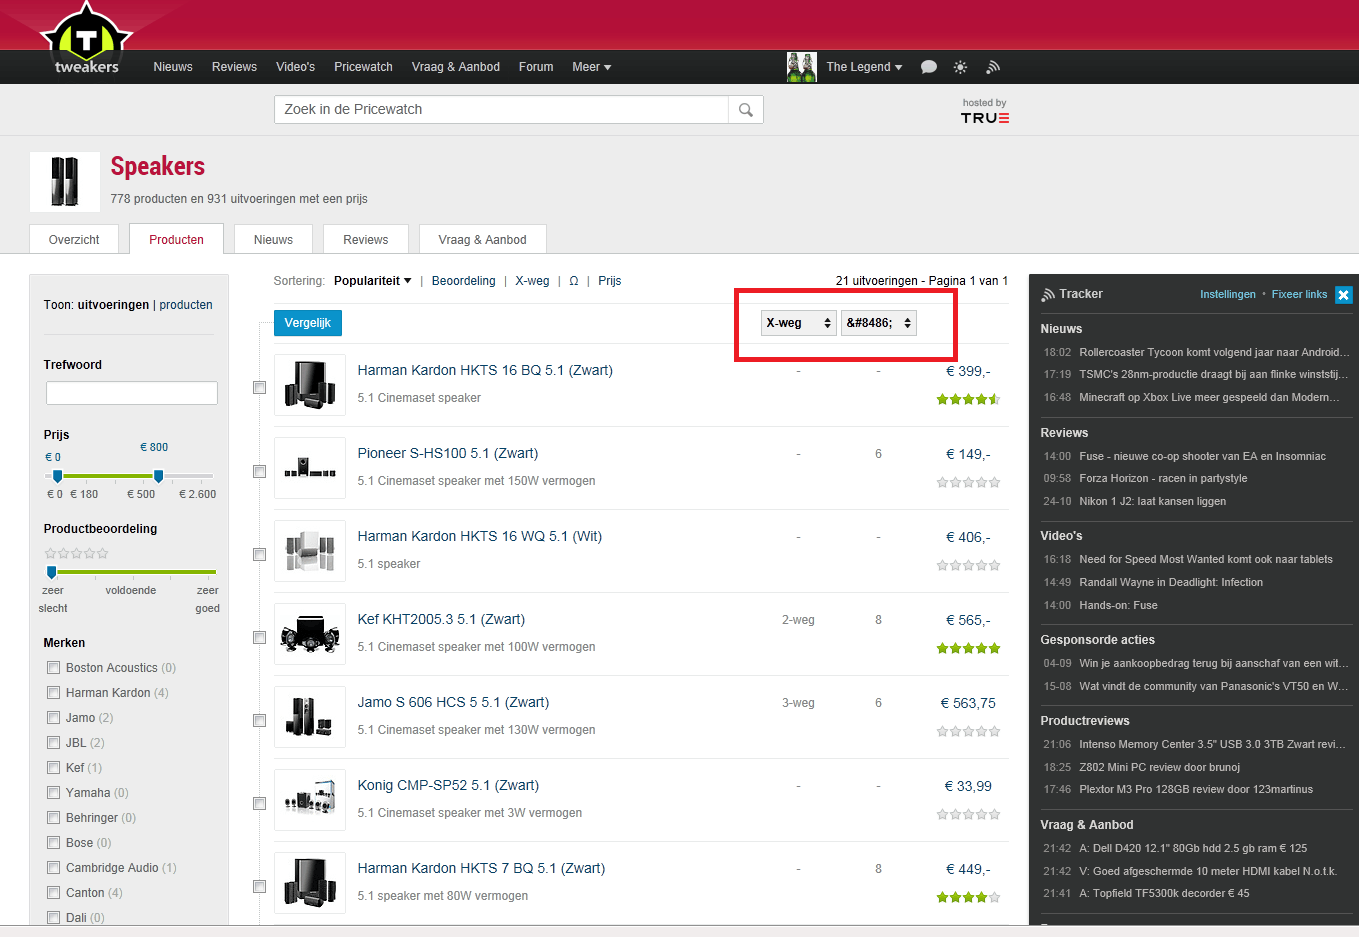Click the Vergelijk button

[308, 323]
